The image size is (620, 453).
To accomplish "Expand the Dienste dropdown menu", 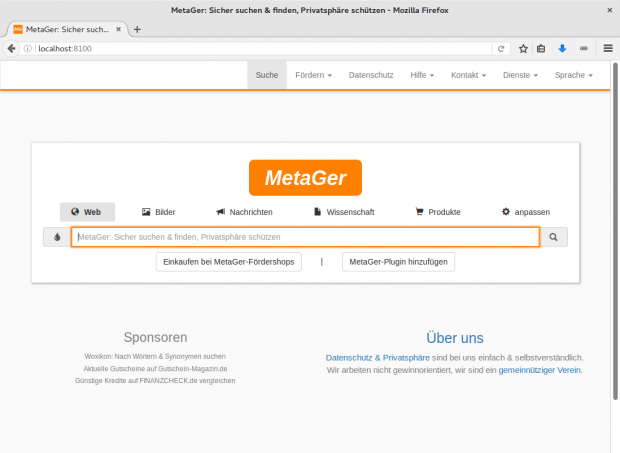I will [520, 75].
